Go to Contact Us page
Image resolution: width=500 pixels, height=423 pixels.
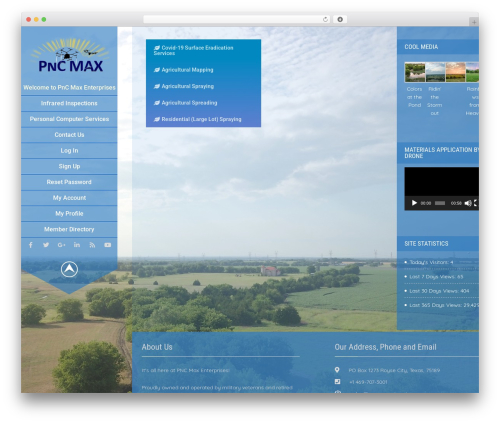pos(69,135)
